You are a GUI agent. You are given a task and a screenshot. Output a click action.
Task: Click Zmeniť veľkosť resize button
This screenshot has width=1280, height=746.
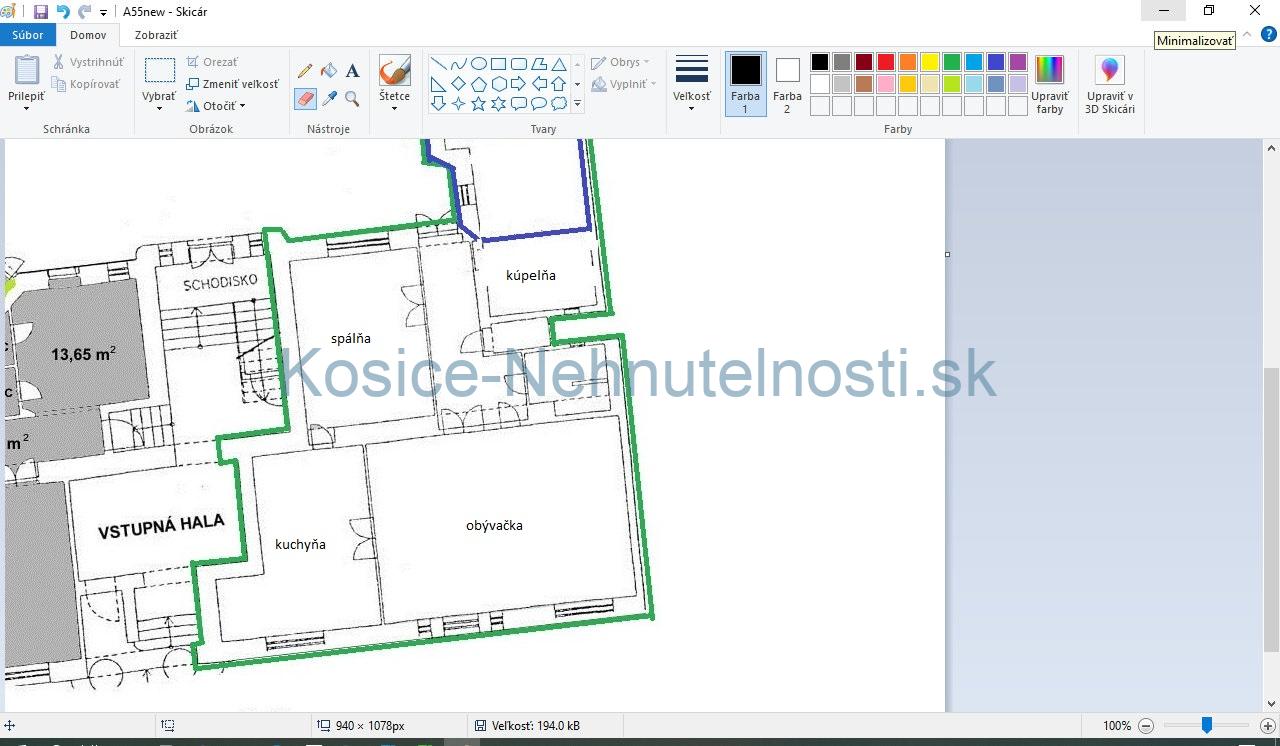[232, 84]
